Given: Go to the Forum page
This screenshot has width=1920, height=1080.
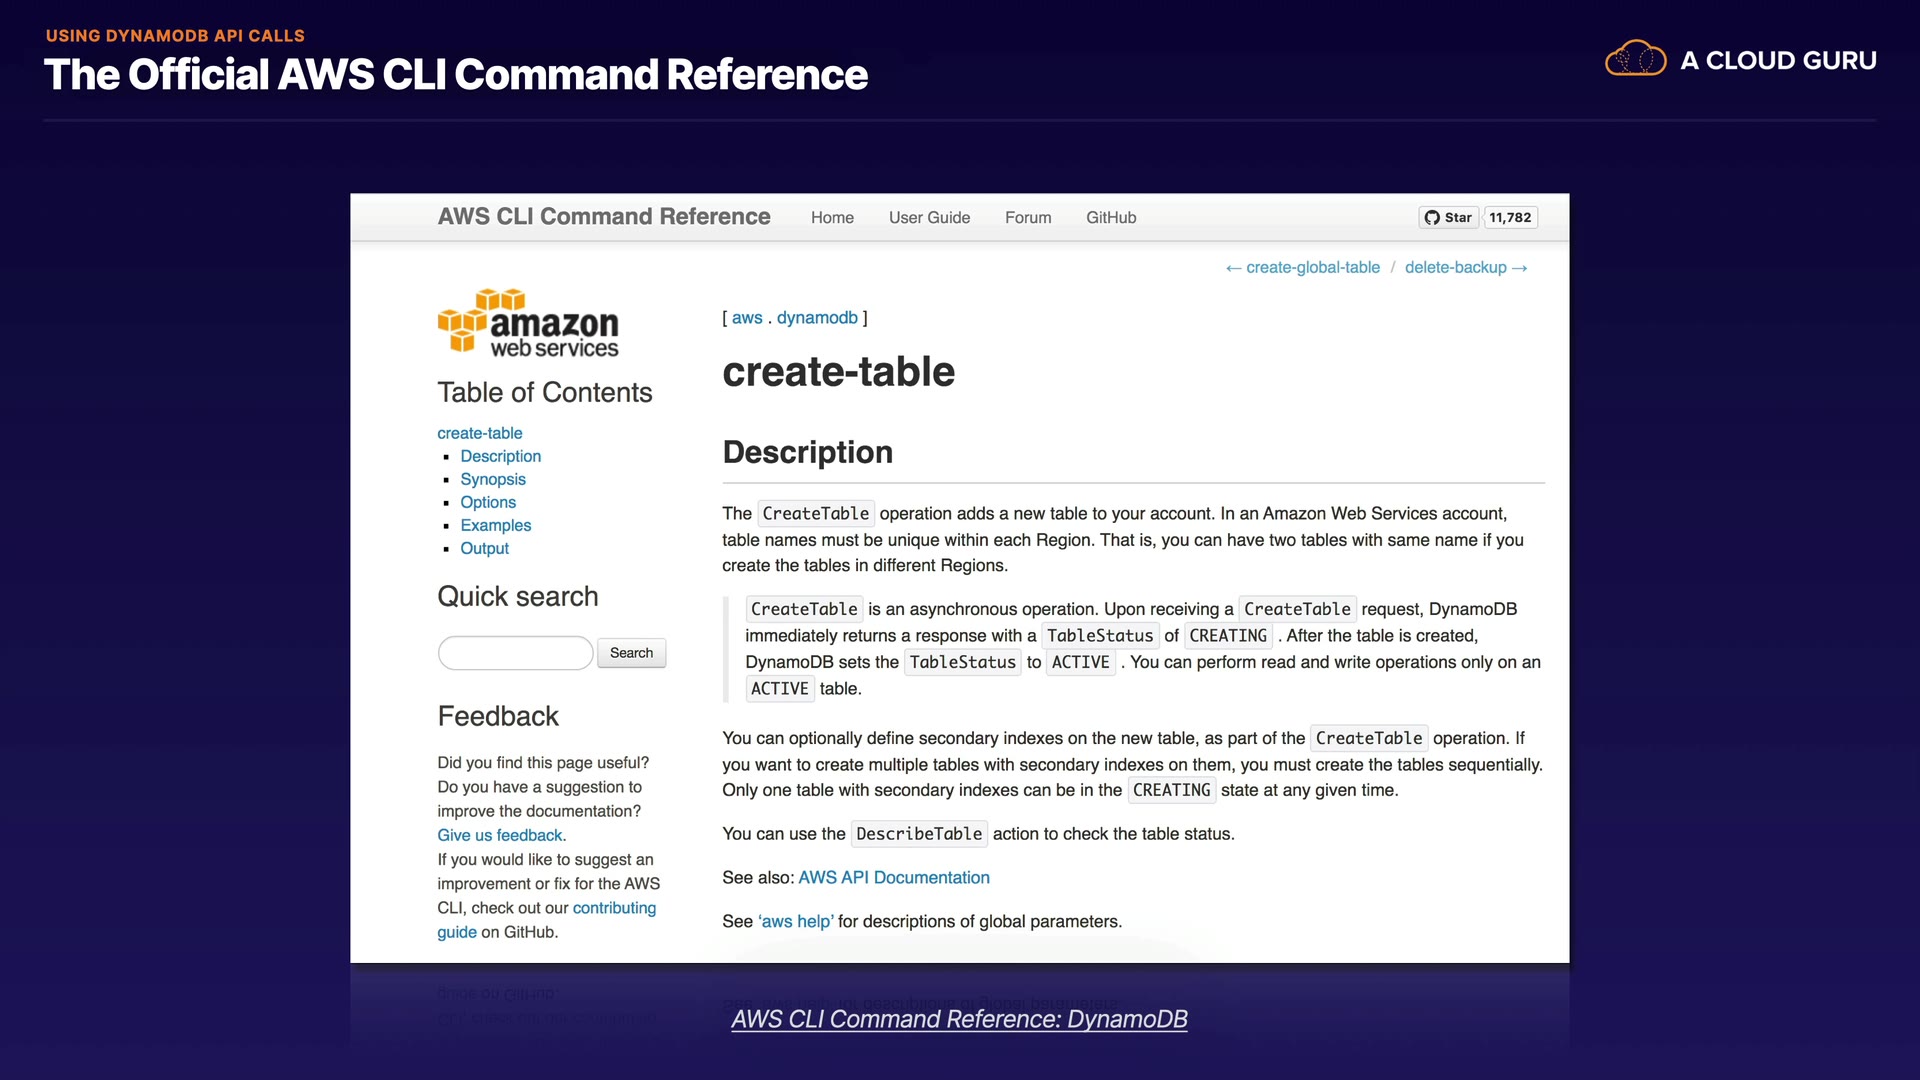Looking at the screenshot, I should [x=1028, y=217].
